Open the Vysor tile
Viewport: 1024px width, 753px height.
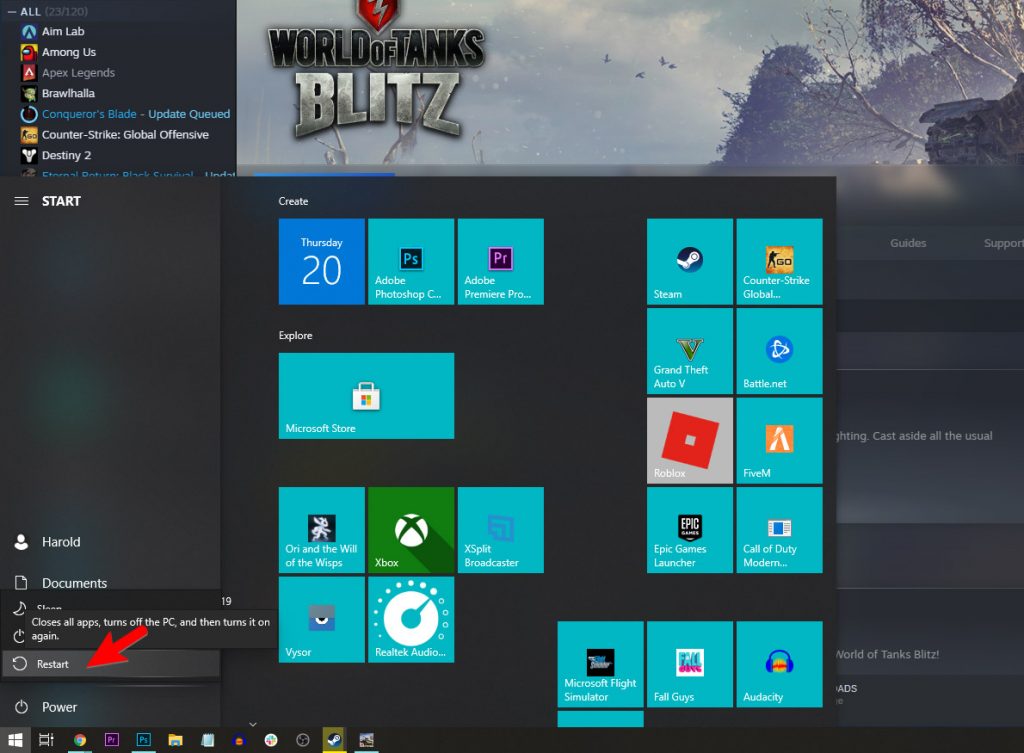coord(321,619)
